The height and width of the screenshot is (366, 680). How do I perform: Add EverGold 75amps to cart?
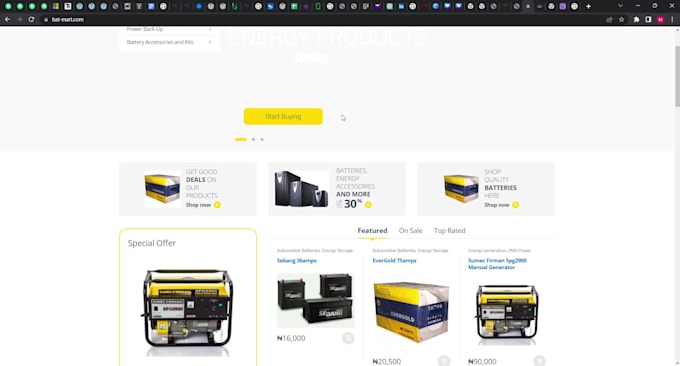[443, 361]
